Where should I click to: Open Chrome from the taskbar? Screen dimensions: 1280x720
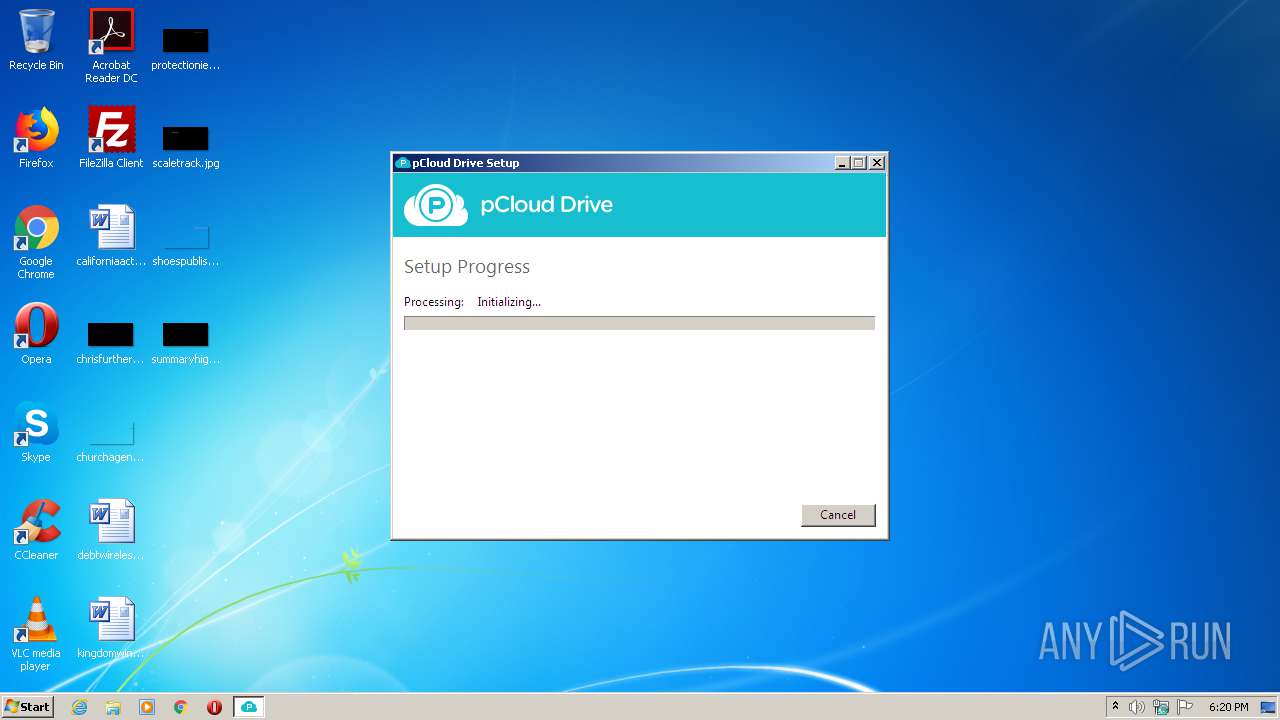coord(181,707)
